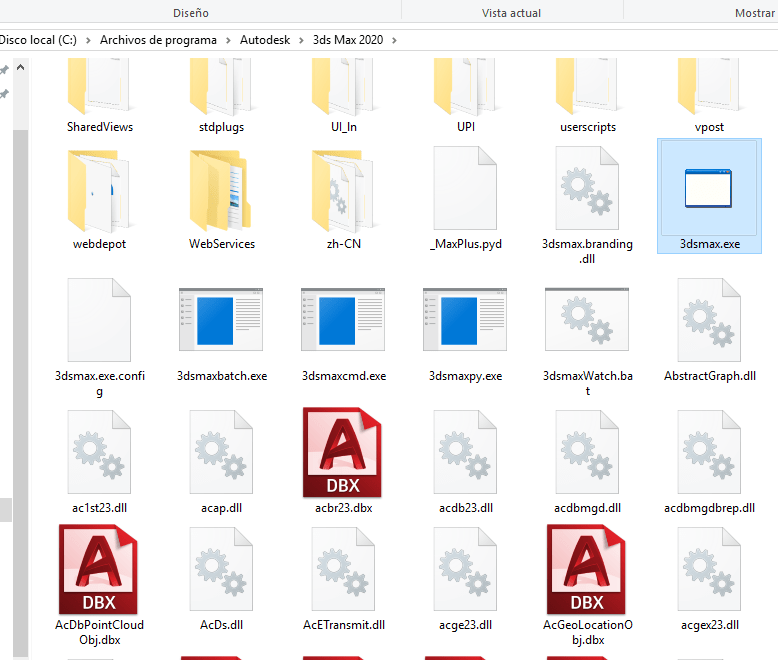Click the lower pin icon in sidebar
This screenshot has height=660, width=778.
click(x=4, y=93)
